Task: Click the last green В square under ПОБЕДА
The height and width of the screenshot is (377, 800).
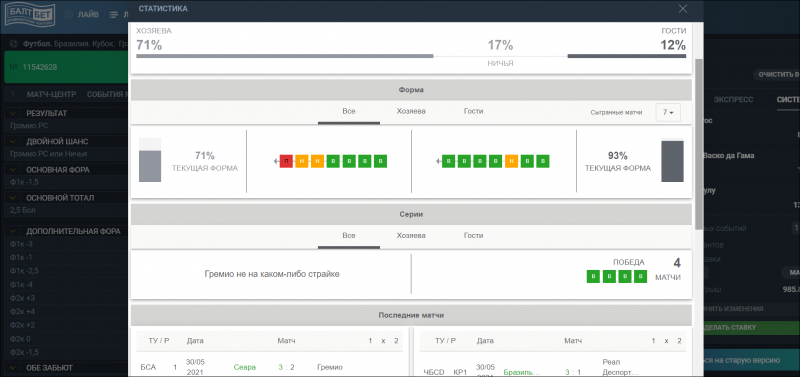Action: [x=640, y=277]
